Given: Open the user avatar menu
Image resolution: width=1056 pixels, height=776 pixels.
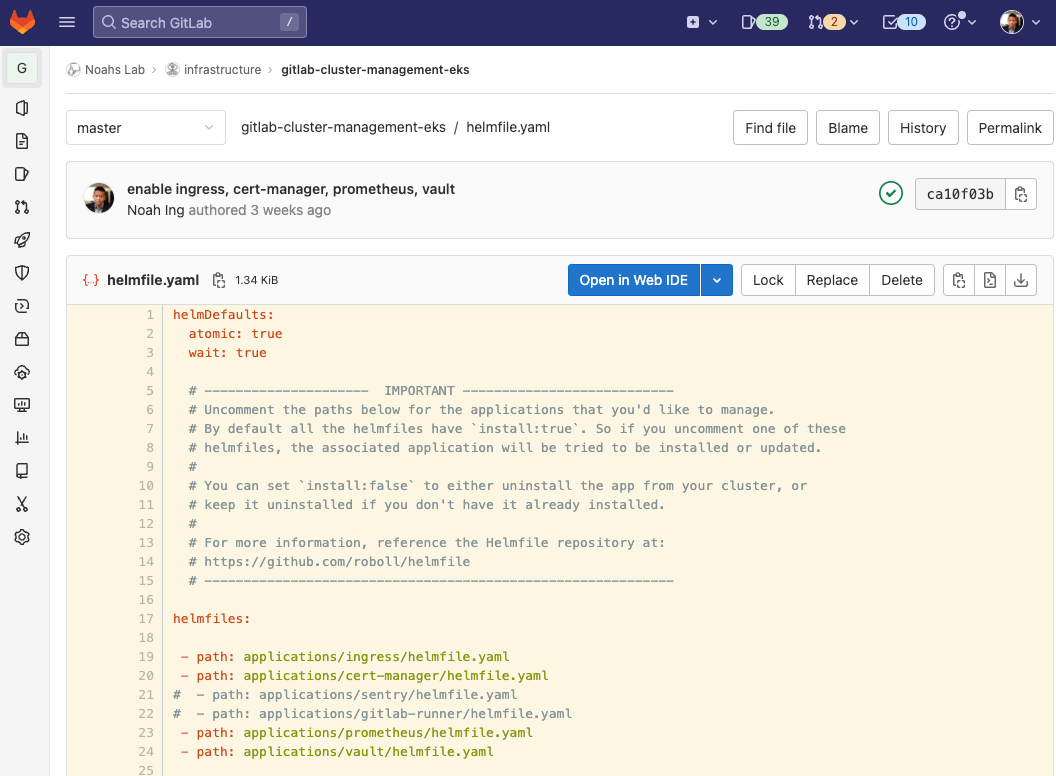Looking at the screenshot, I should click(x=1012, y=21).
